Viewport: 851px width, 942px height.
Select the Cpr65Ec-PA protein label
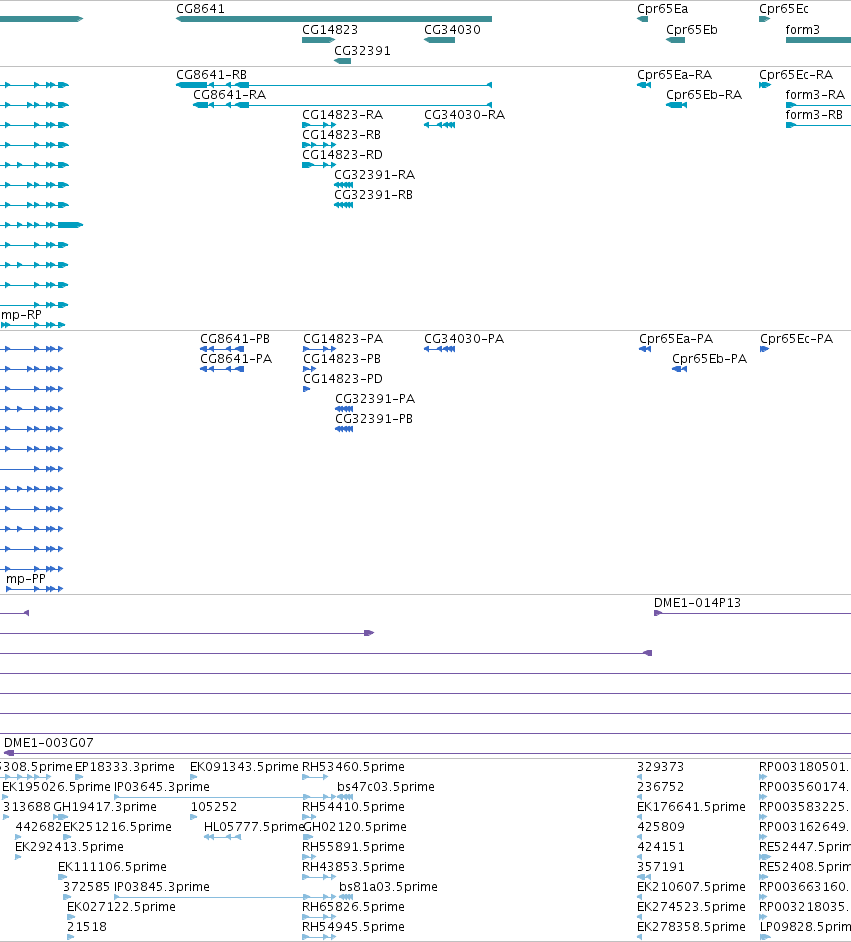[x=796, y=339]
